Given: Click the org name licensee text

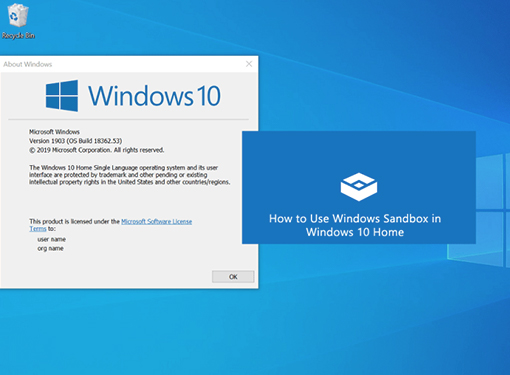Looking at the screenshot, I should click(x=50, y=248).
